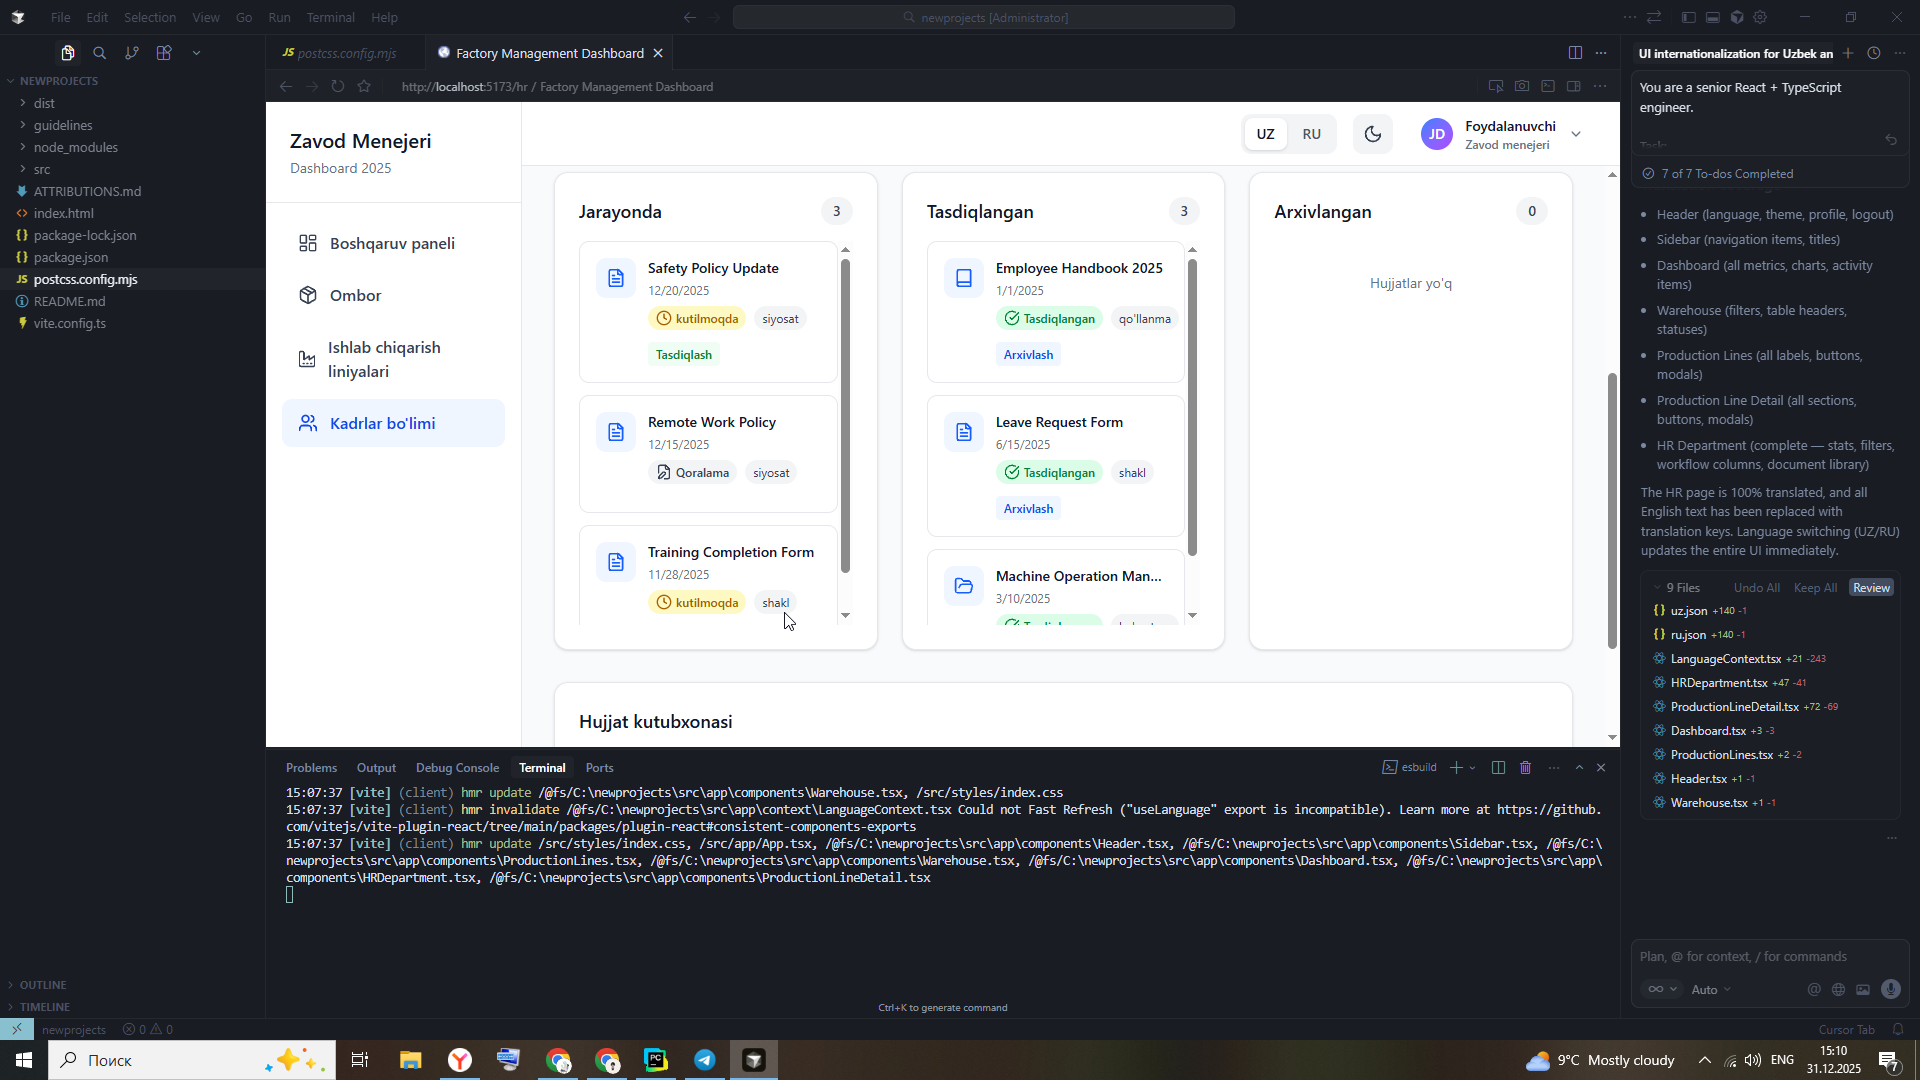Reload the browser preview page
The height and width of the screenshot is (1080, 1920).
tap(338, 87)
